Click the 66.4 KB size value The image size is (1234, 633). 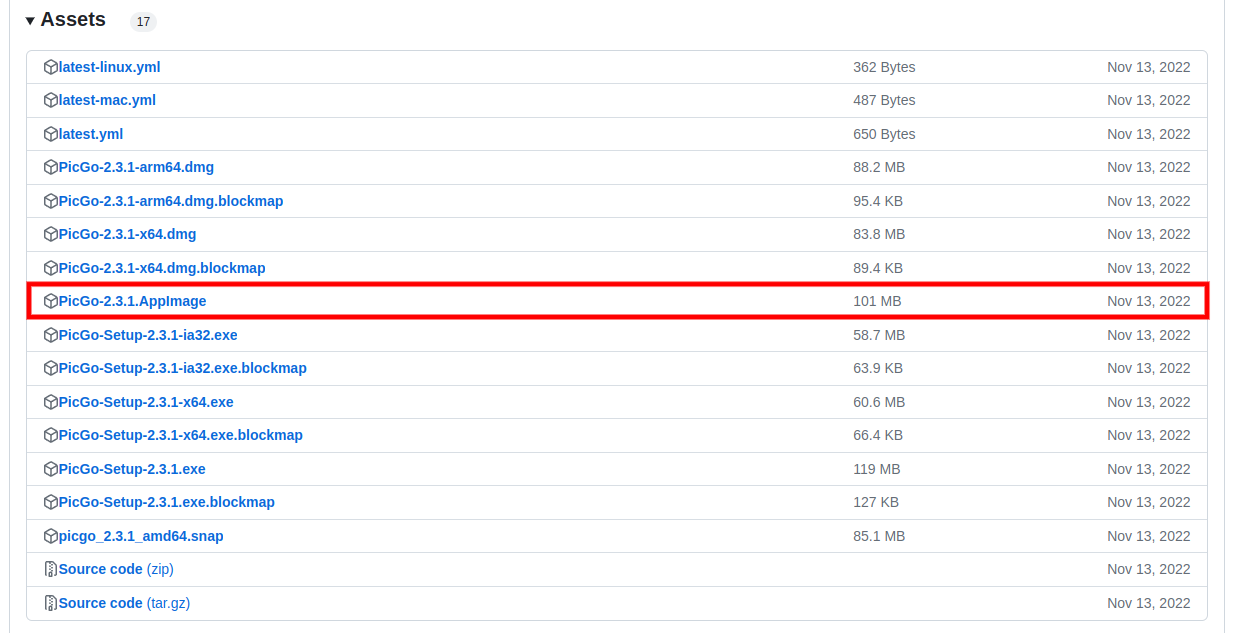pyautogui.click(x=878, y=435)
